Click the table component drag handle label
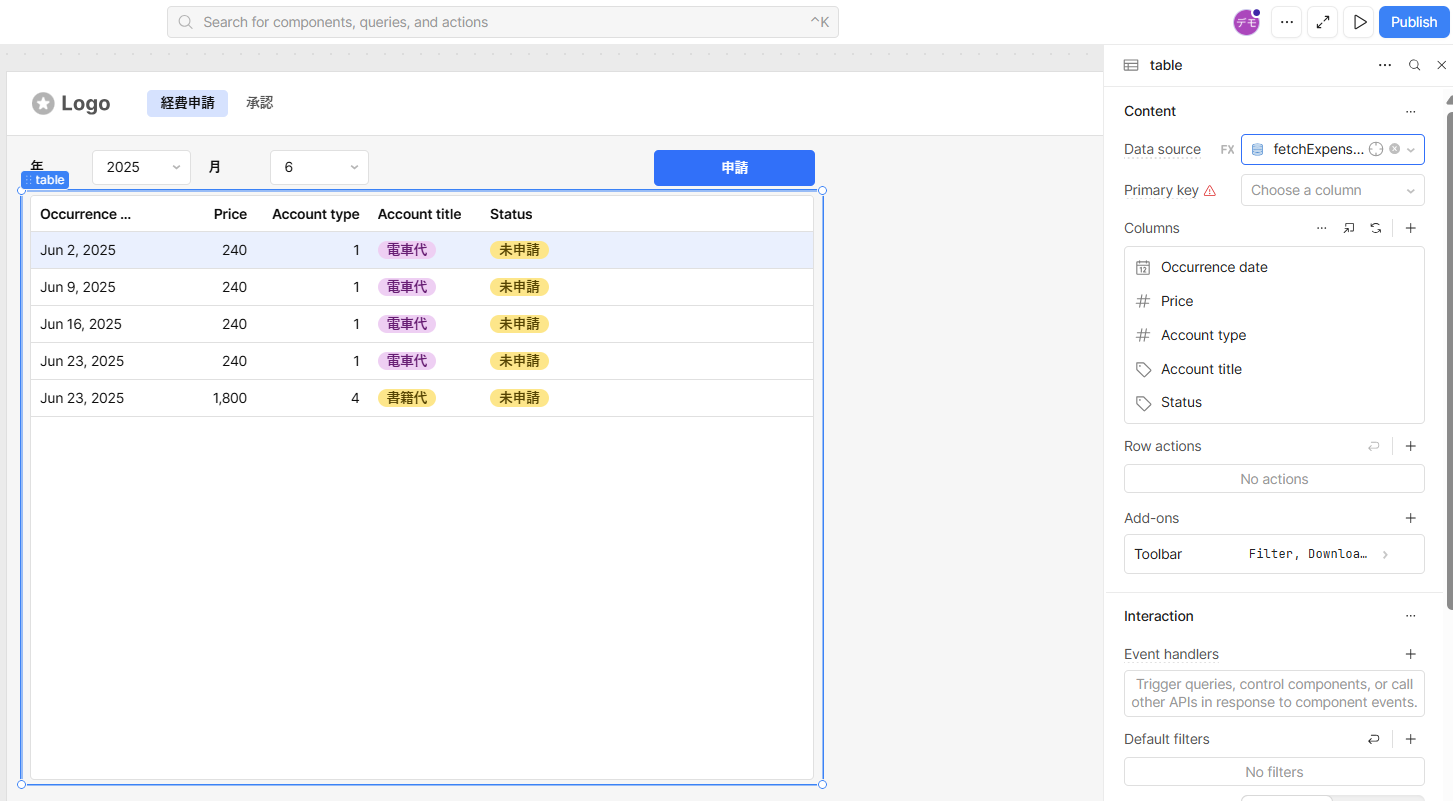Image resolution: width=1453 pixels, height=801 pixels. [x=45, y=180]
